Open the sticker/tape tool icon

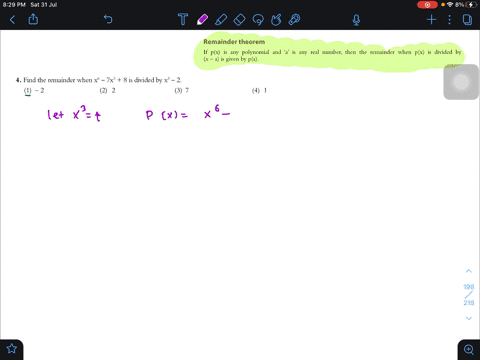[294, 19]
